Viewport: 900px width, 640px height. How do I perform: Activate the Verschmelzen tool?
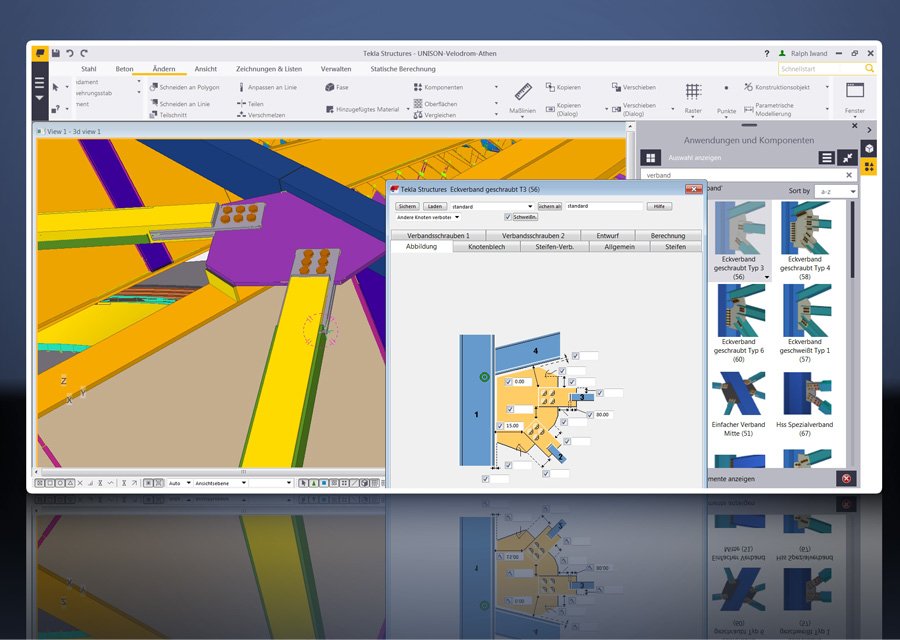click(261, 115)
